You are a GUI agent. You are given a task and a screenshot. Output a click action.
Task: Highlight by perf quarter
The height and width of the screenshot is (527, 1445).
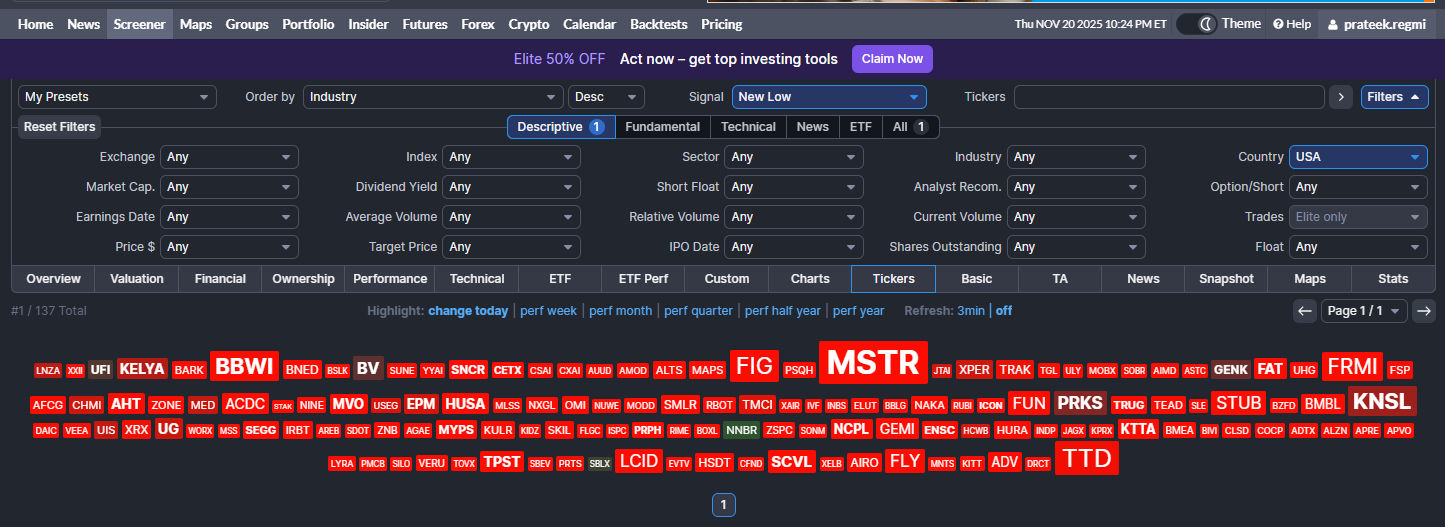[x=698, y=311]
